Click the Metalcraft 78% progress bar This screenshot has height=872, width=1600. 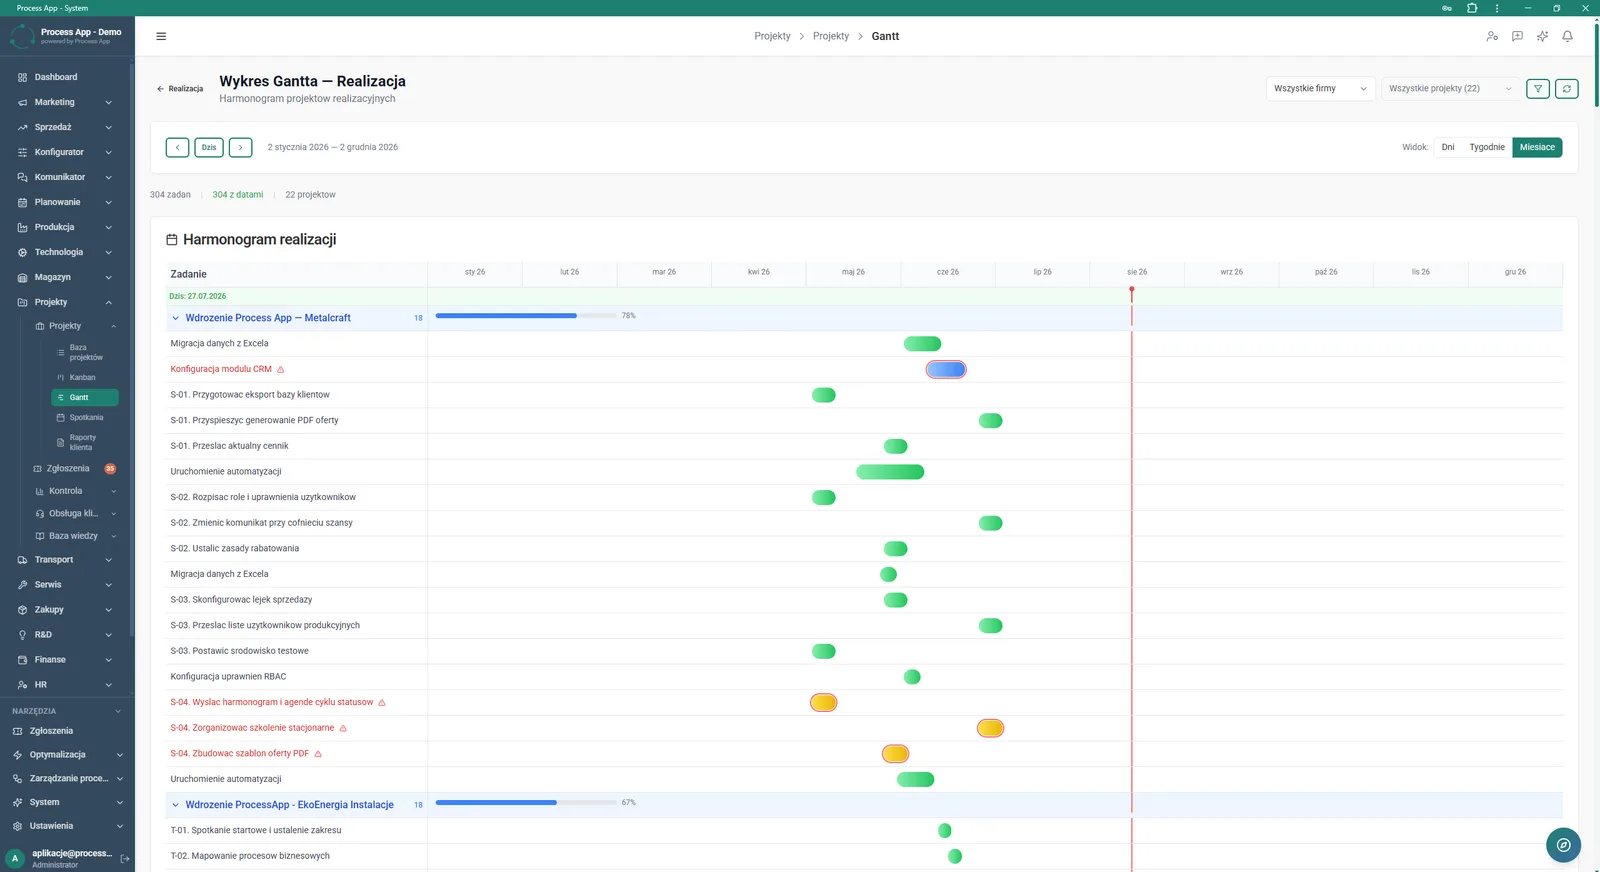pos(526,316)
